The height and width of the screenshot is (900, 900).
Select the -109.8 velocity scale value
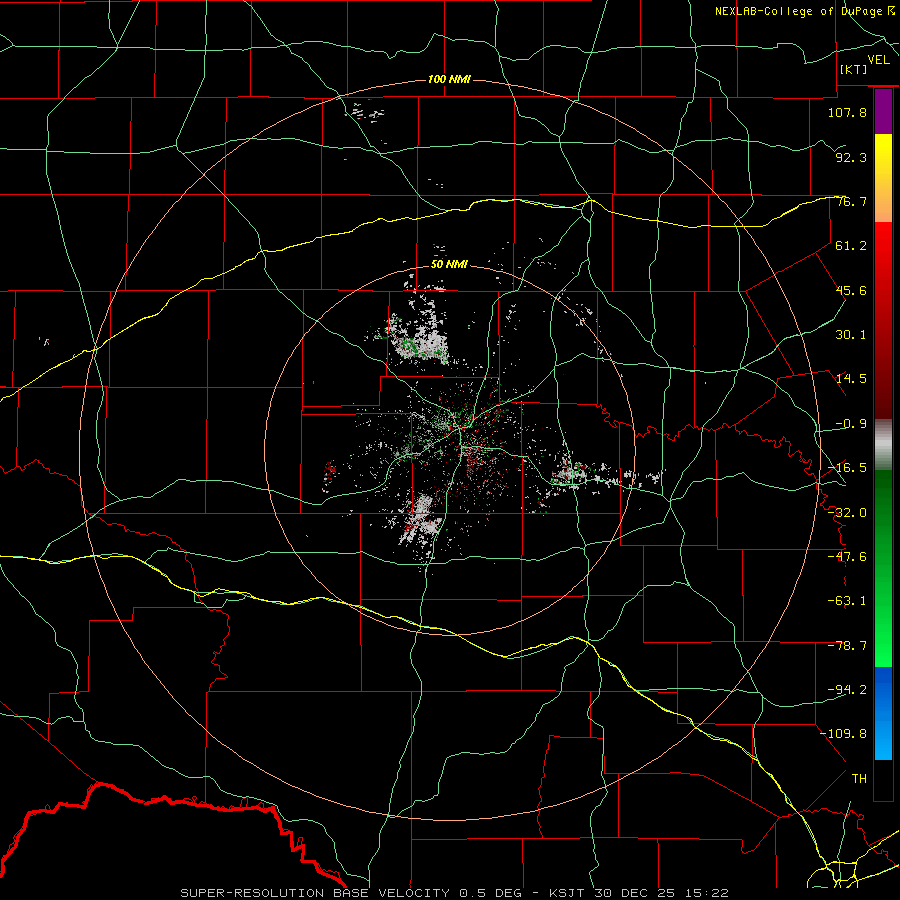click(x=843, y=734)
